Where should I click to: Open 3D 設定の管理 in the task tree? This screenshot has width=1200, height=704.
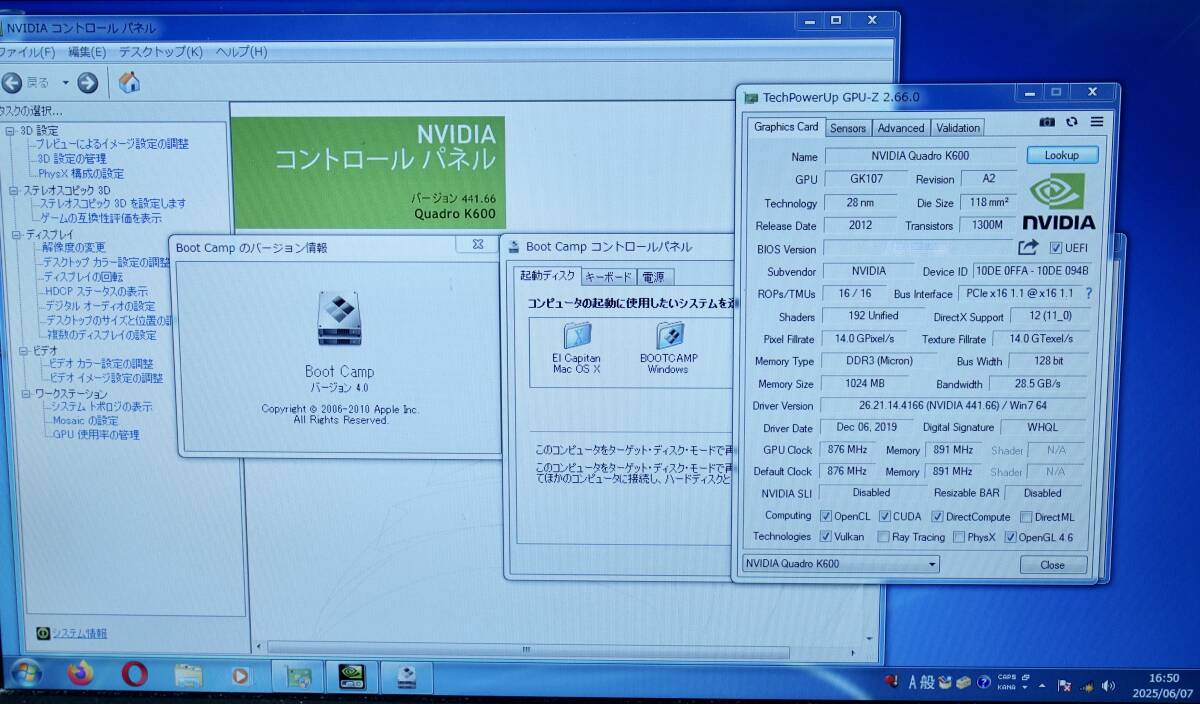click(71, 158)
